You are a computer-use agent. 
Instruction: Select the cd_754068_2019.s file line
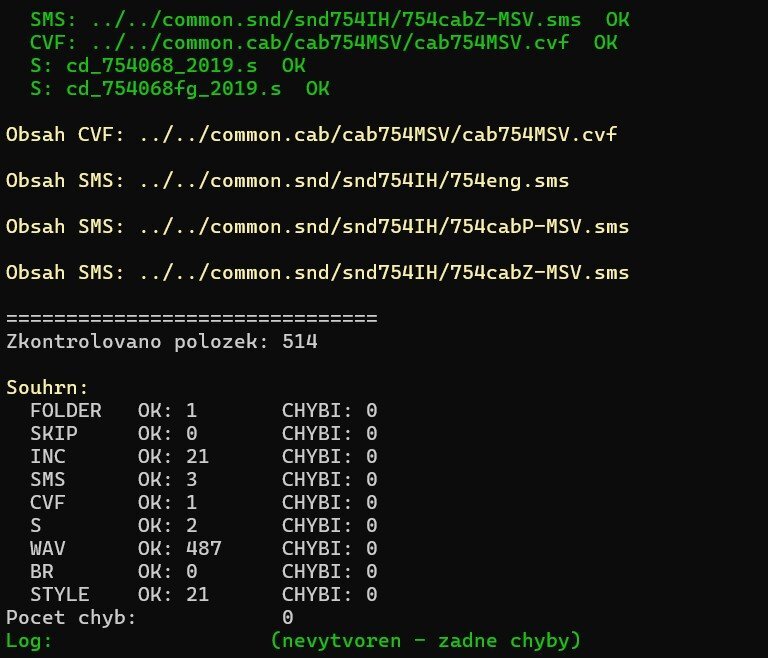click(168, 65)
